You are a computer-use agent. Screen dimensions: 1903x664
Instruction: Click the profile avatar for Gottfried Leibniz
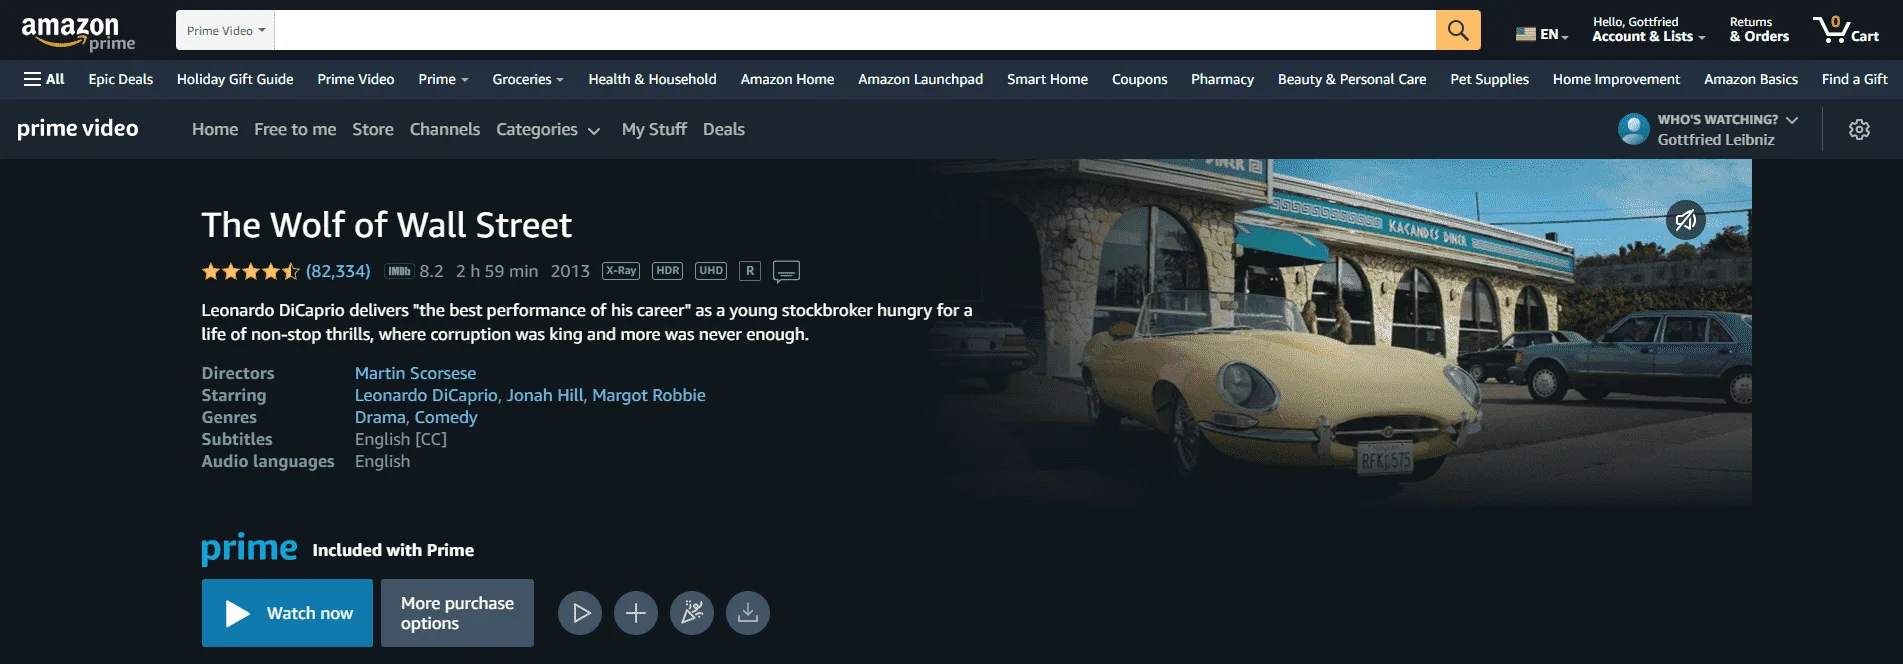1634,129
